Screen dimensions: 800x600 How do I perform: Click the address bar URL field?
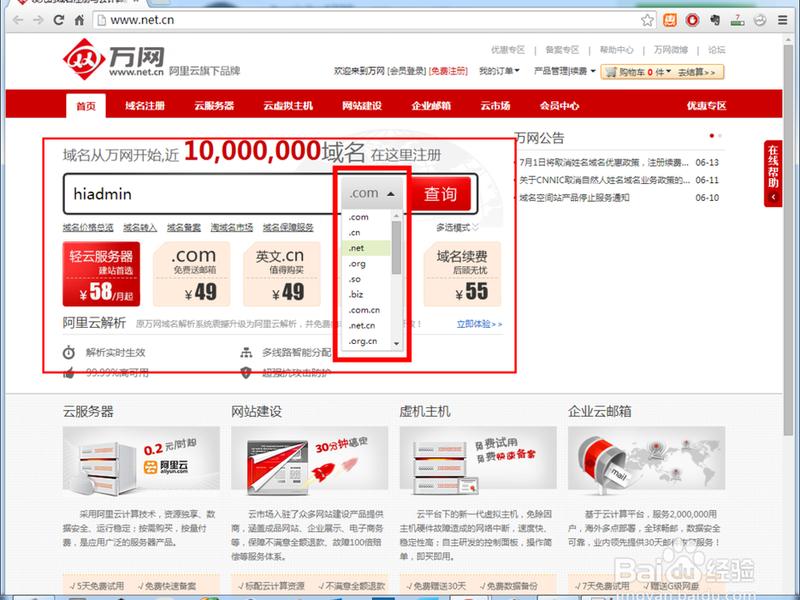pyautogui.click(x=367, y=20)
